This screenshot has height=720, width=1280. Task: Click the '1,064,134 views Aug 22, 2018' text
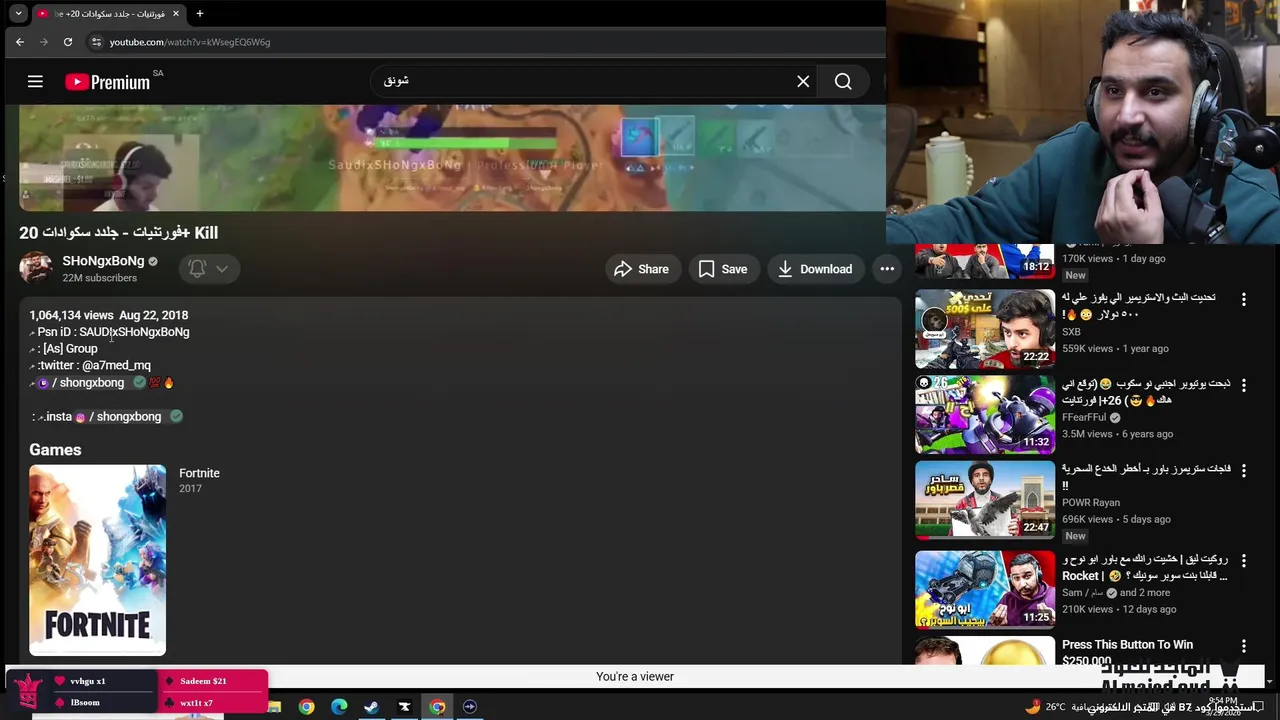108,315
